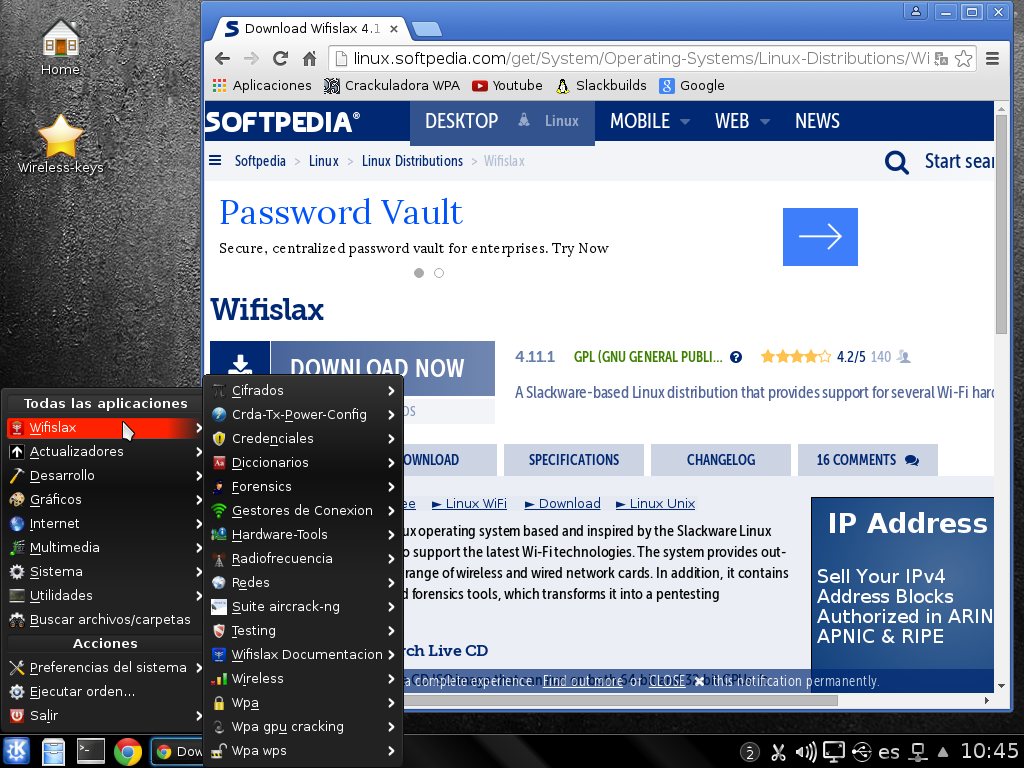1024x768 pixels.
Task: Open the Youtube bookmark
Action: pyautogui.click(x=507, y=86)
